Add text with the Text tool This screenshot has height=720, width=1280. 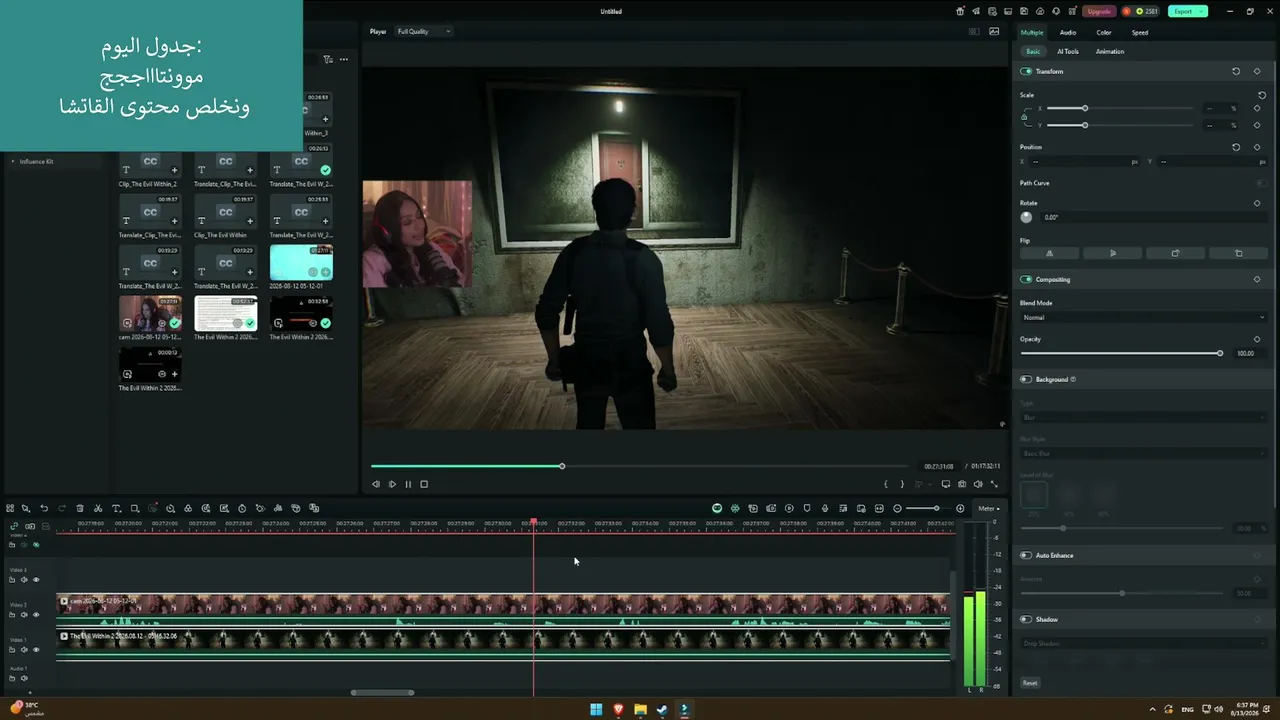(x=116, y=509)
